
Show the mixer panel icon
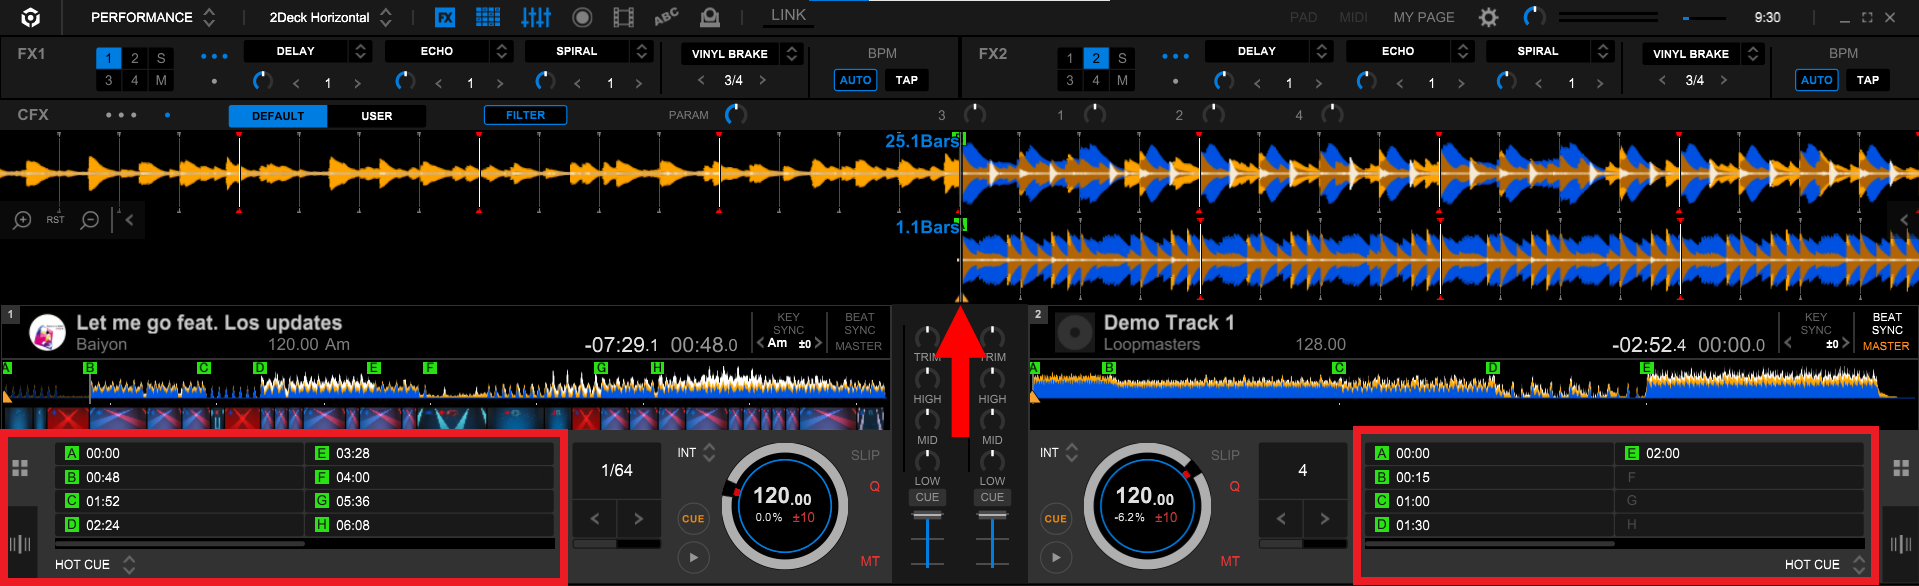[x=536, y=17]
